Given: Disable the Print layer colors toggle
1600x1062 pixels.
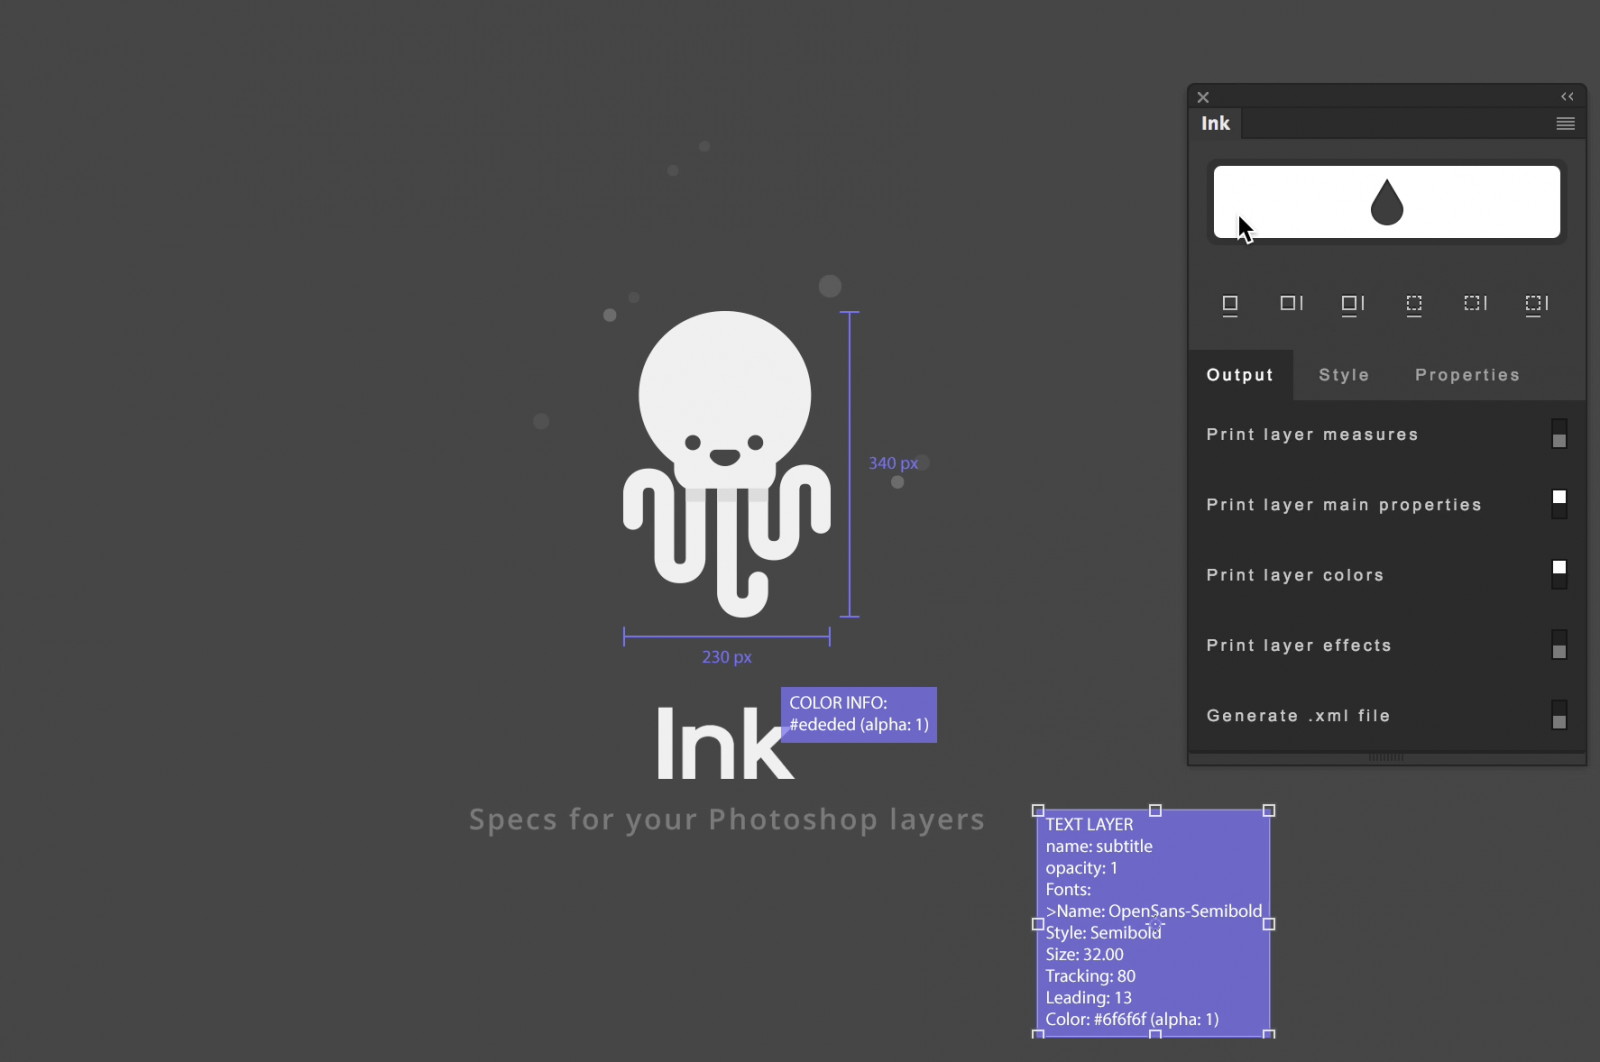Looking at the screenshot, I should tap(1558, 573).
